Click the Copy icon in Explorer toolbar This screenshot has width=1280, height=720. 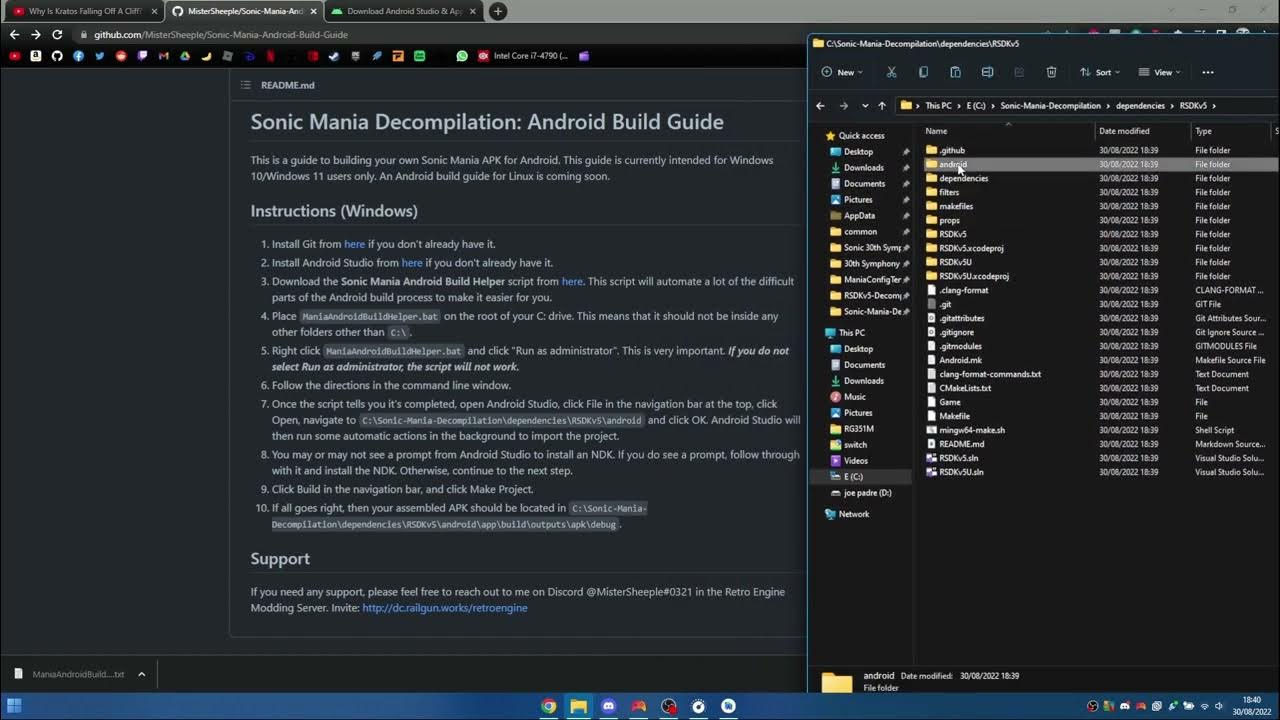pos(923,72)
